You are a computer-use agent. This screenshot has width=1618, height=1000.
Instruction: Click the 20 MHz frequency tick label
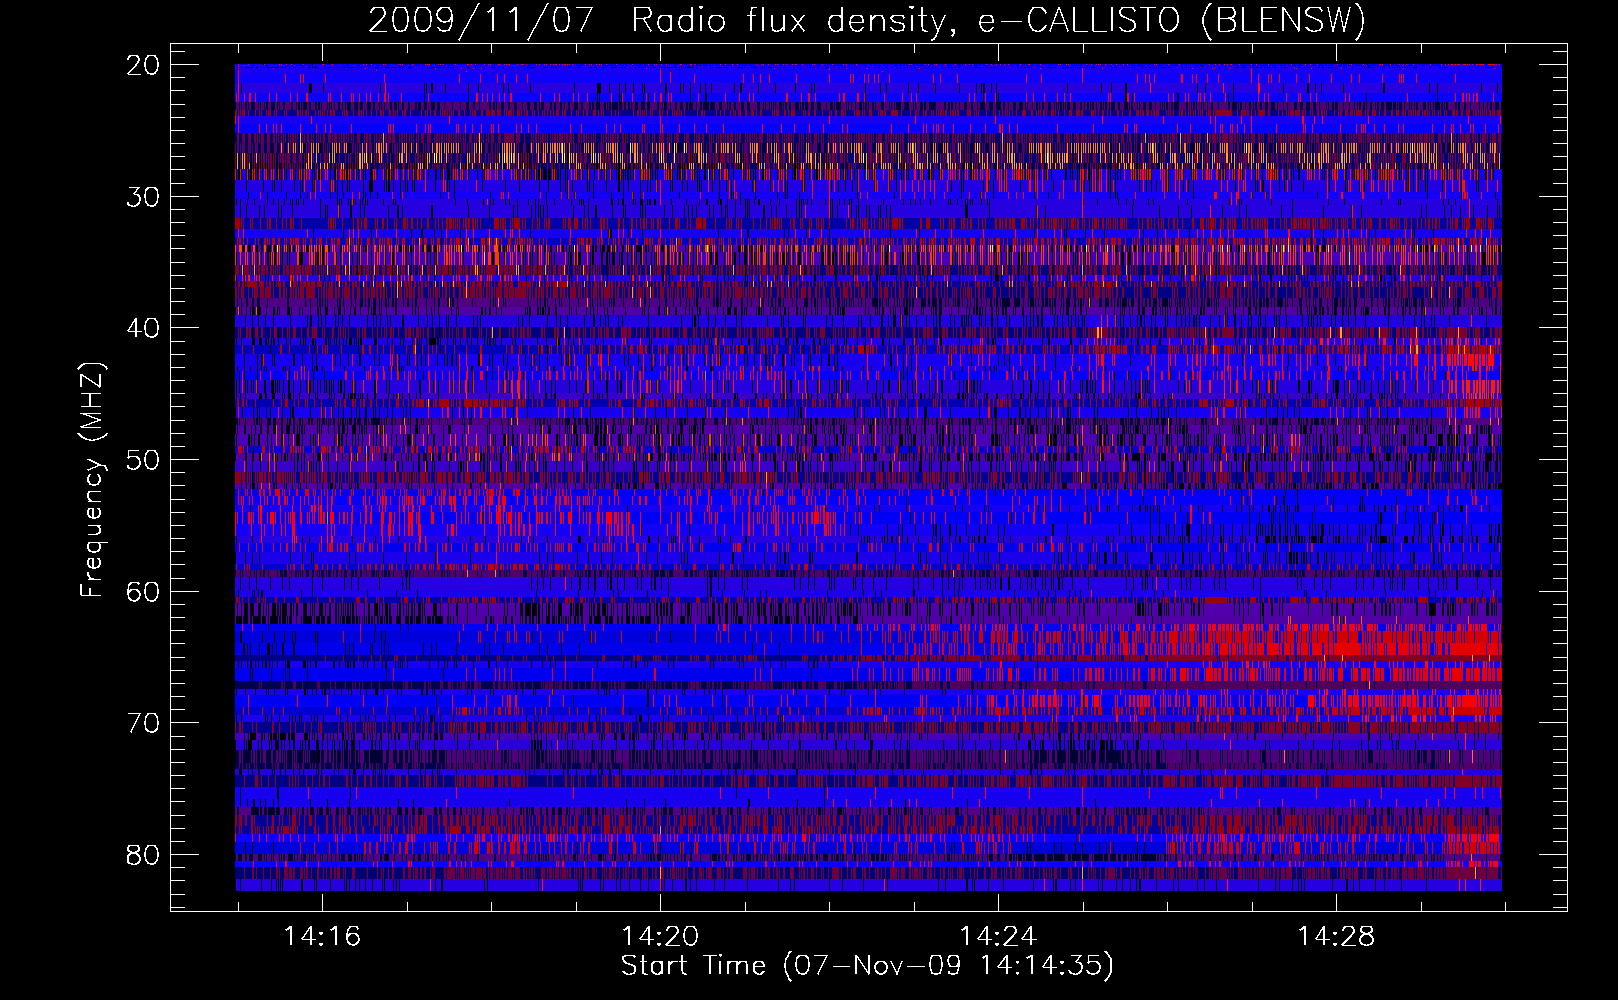click(144, 65)
